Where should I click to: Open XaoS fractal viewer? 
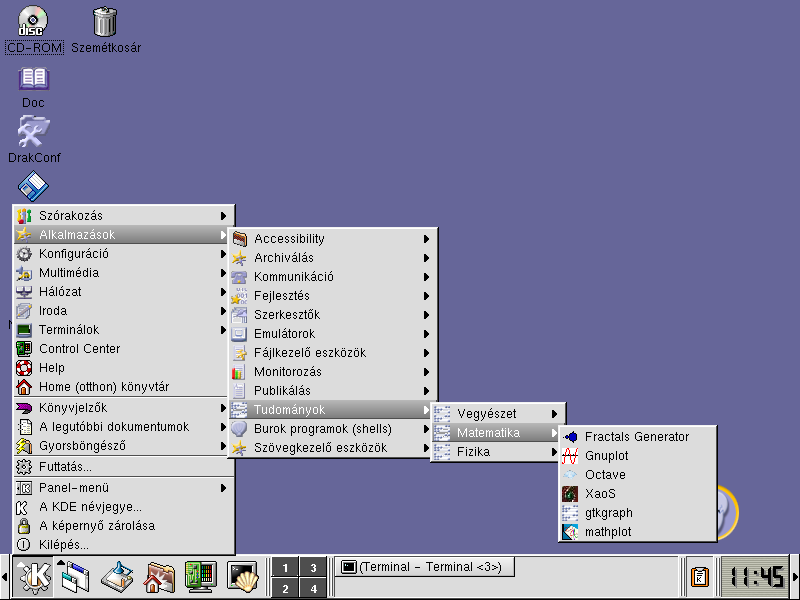pyautogui.click(x=637, y=493)
